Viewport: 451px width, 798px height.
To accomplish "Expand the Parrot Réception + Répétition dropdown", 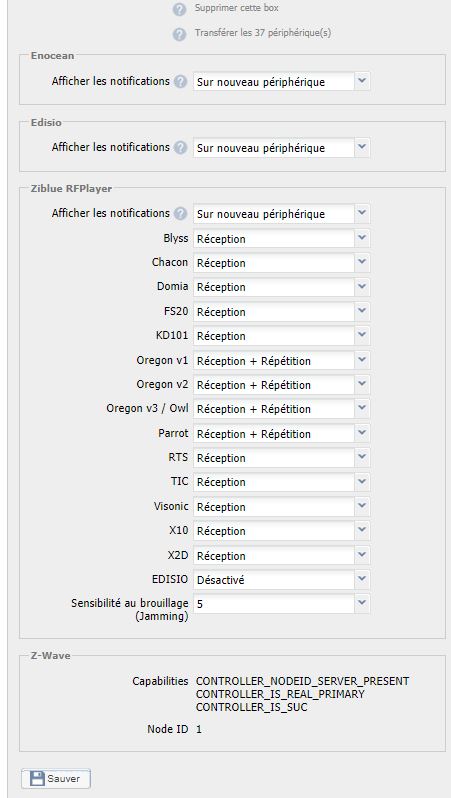I will pos(281,434).
